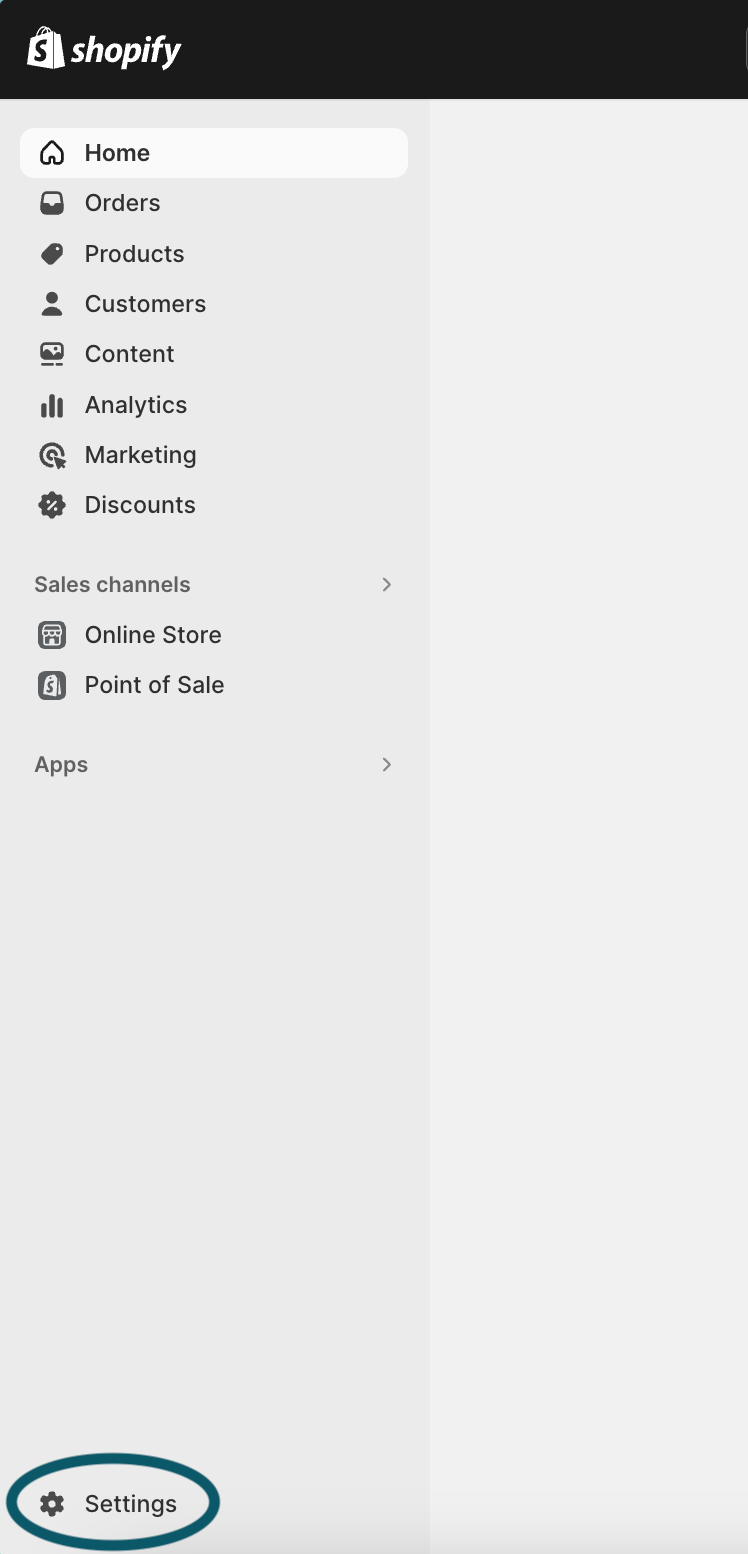The height and width of the screenshot is (1554, 748).
Task: Select the Home text label
Action: point(117,153)
